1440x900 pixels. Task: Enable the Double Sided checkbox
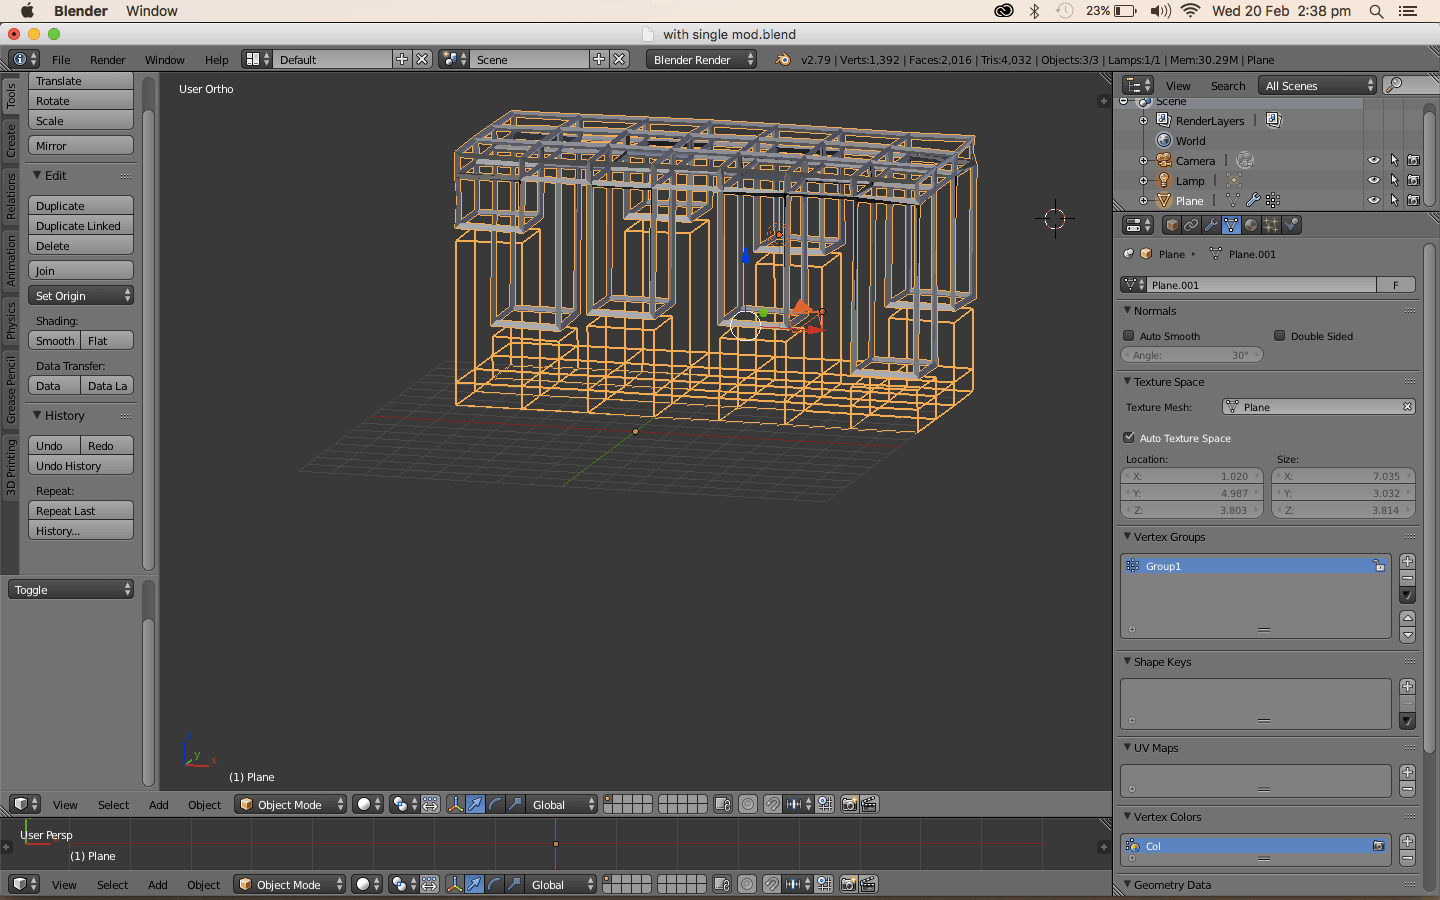(1279, 336)
